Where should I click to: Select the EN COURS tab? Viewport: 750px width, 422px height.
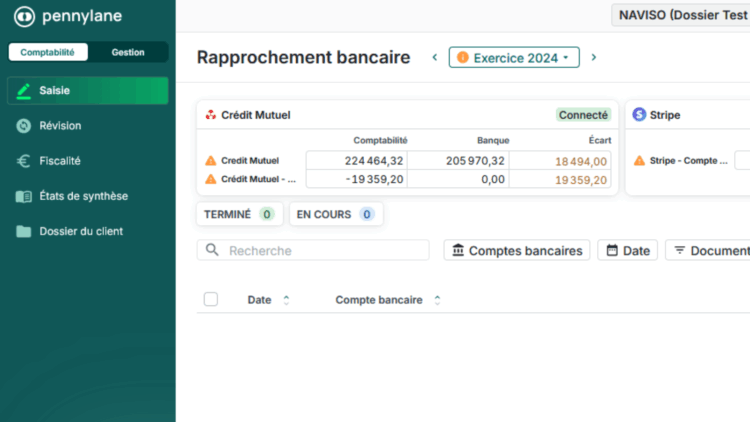point(335,214)
